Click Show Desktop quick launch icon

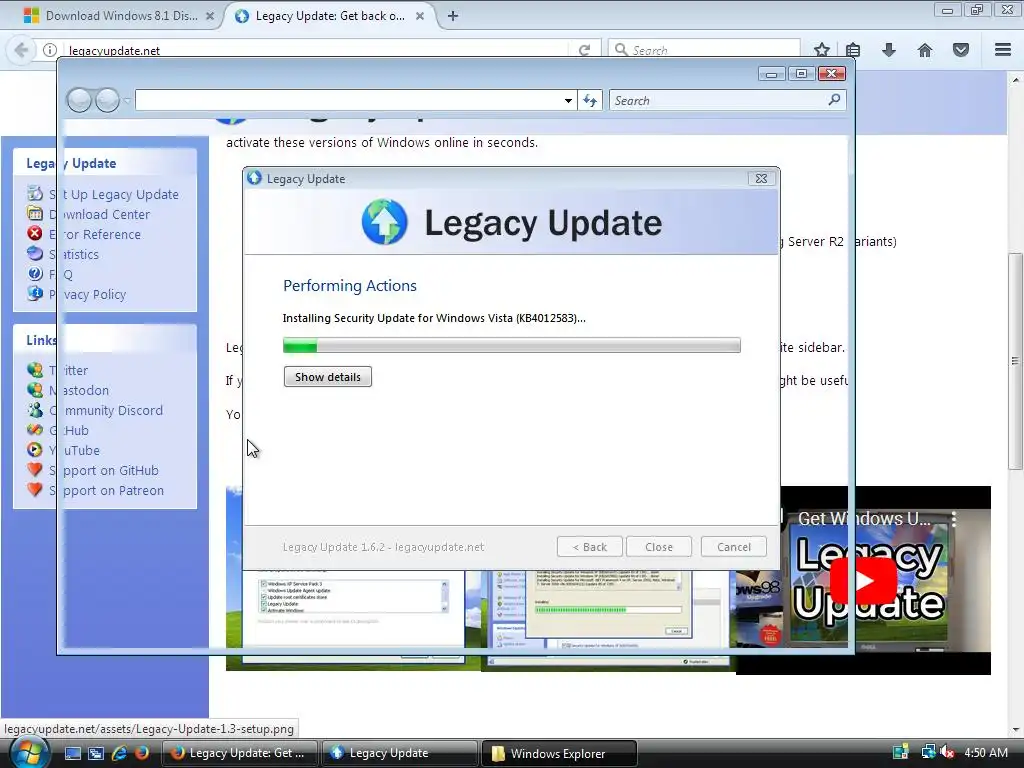pos(72,753)
